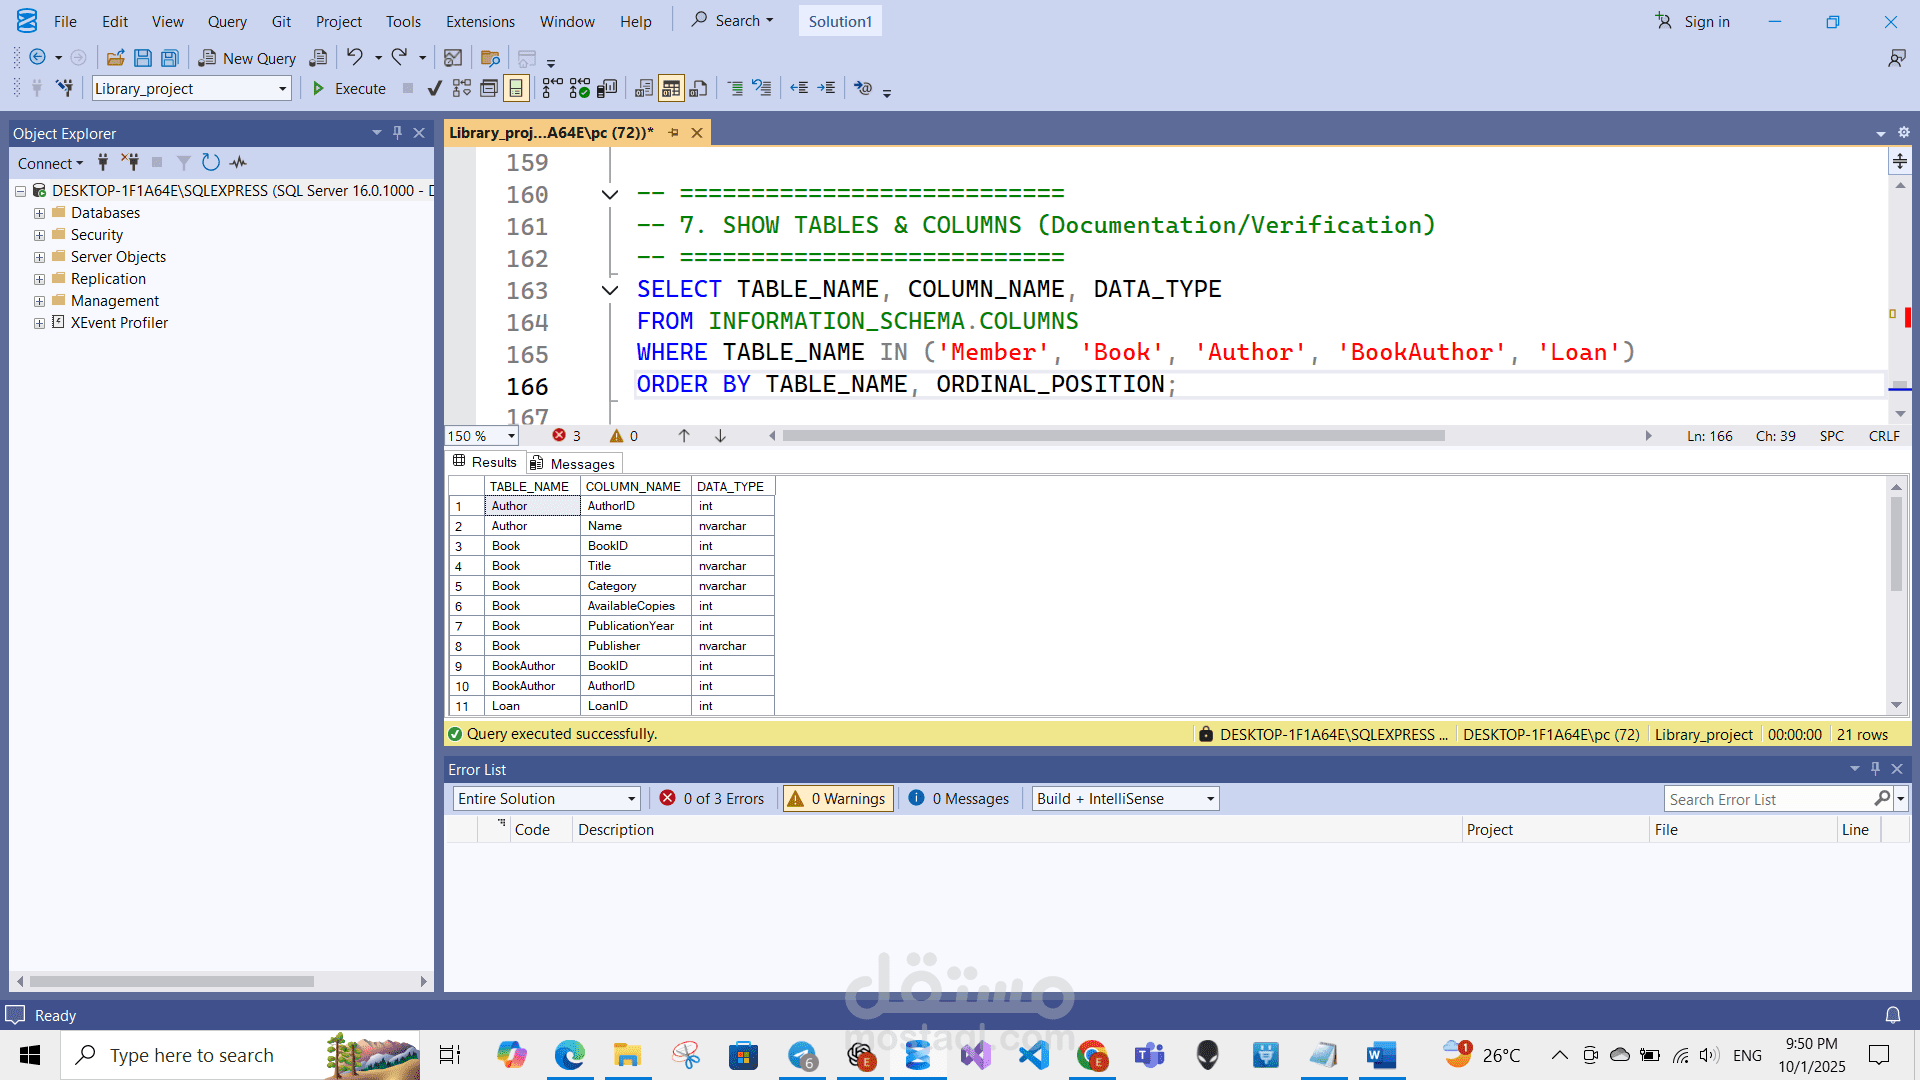Click Disconnect icon in Object Explorer

click(130, 162)
